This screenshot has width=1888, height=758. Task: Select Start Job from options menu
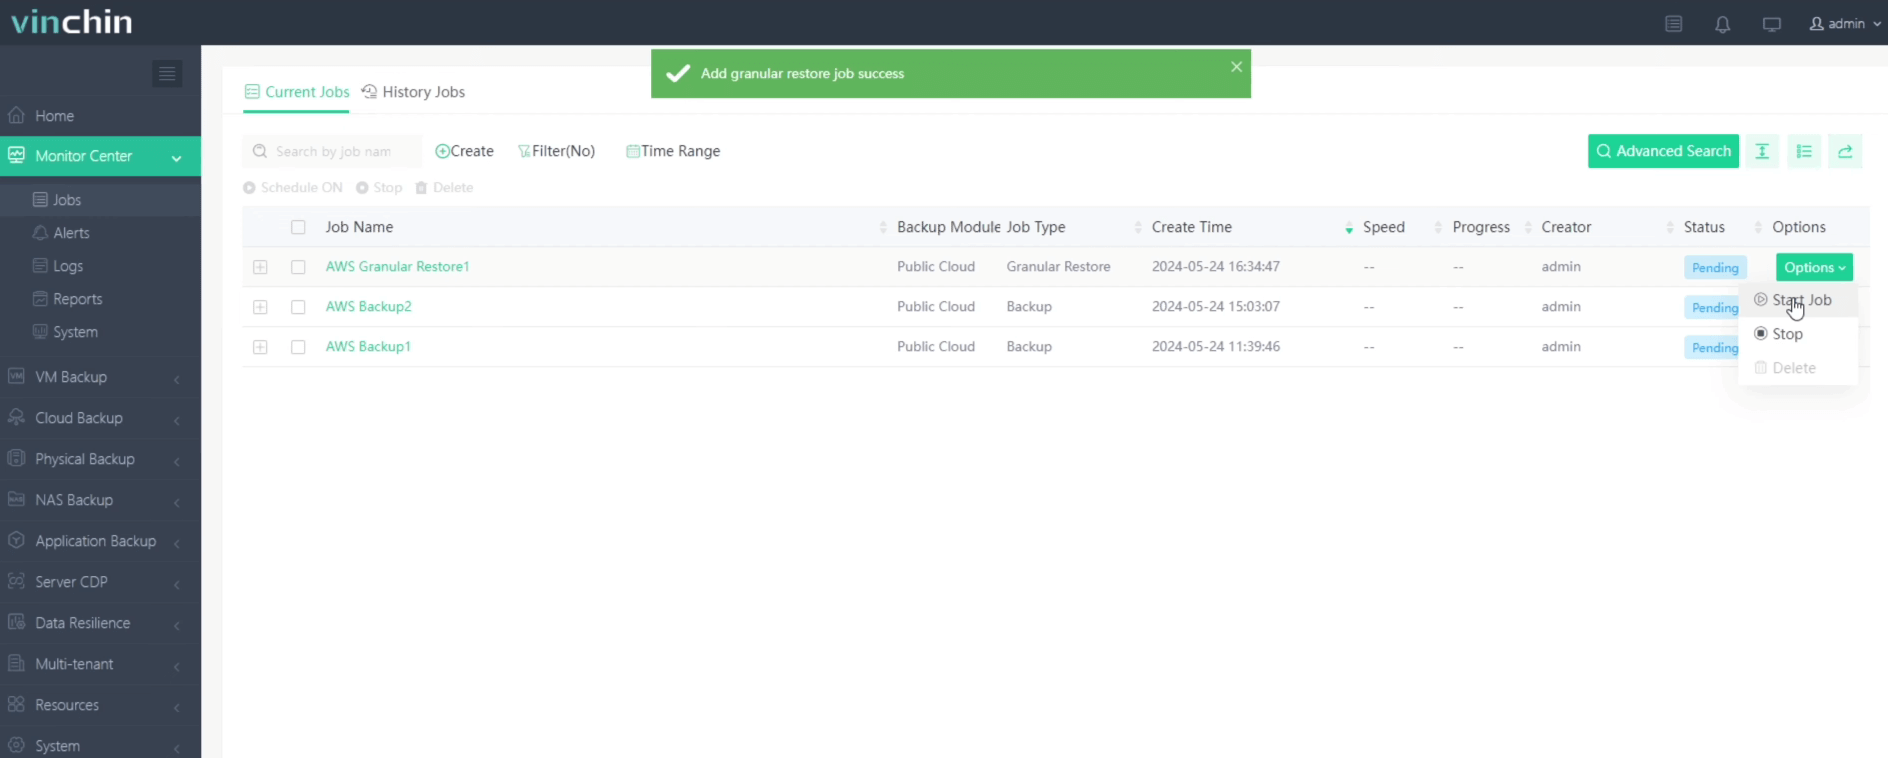(x=1797, y=300)
